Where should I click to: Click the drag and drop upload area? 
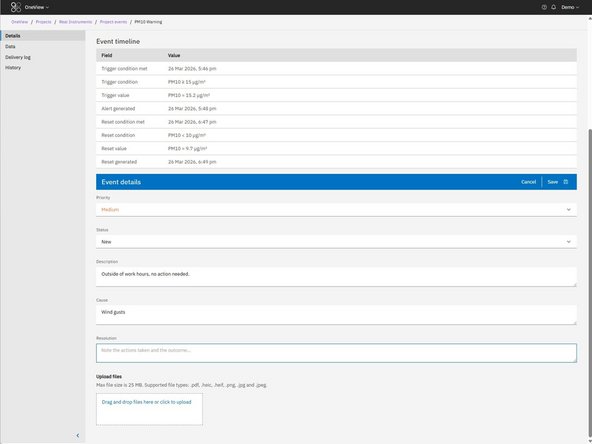click(x=149, y=409)
